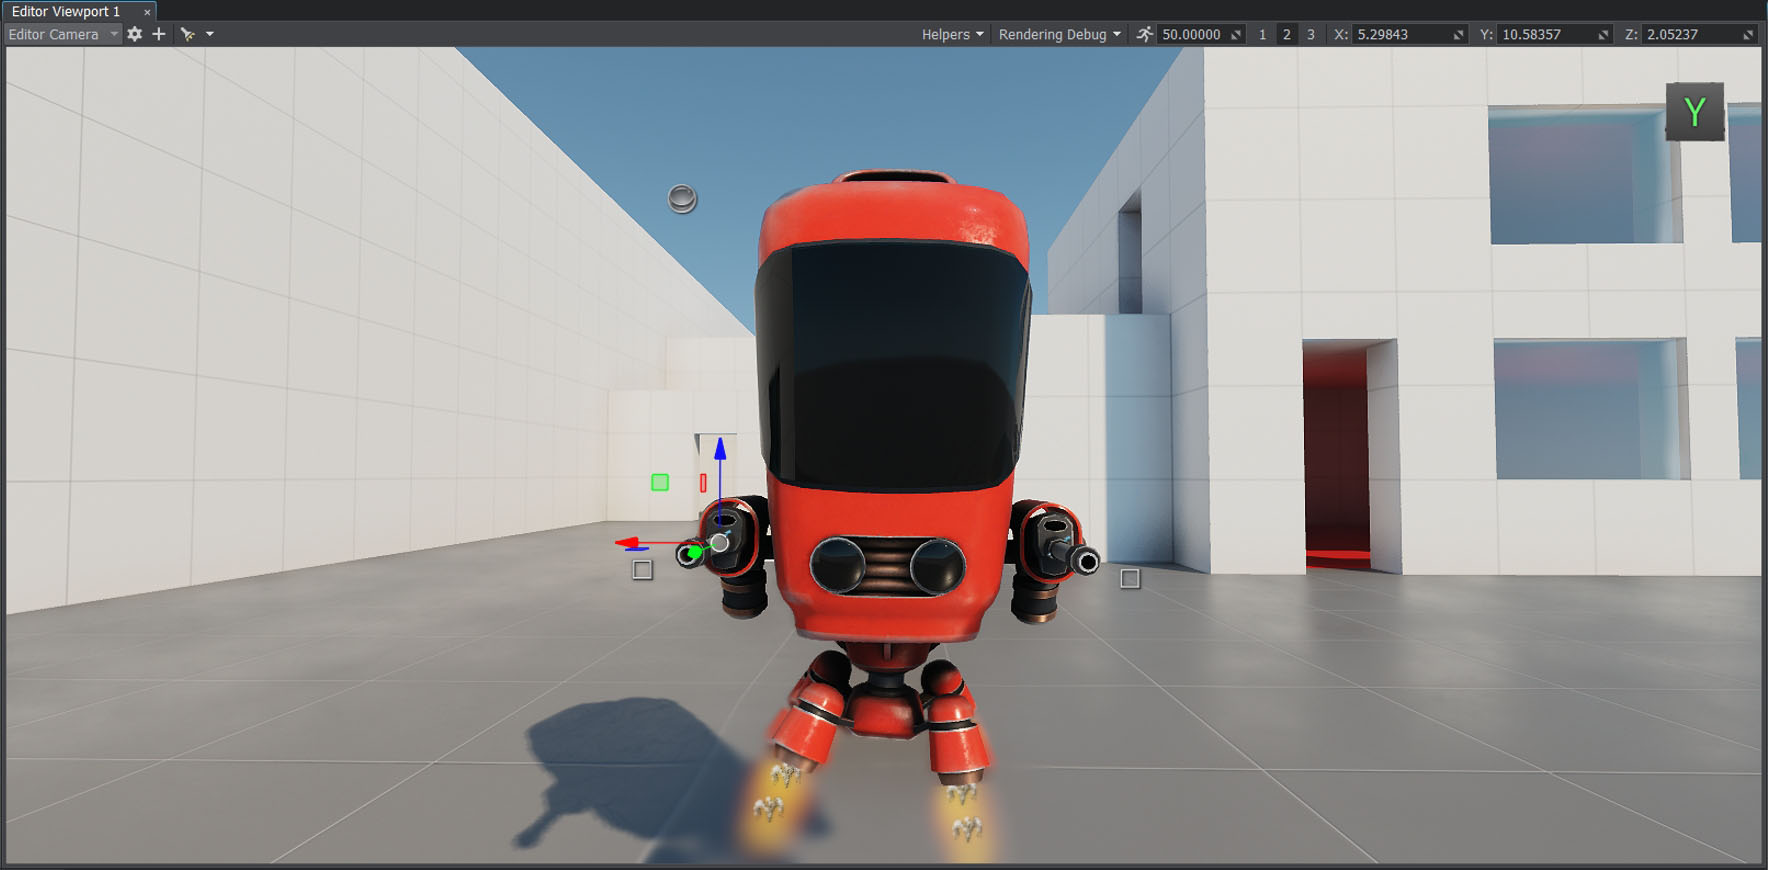The height and width of the screenshot is (870, 1768).
Task: Click the Y axis indicator in viewport corner
Action: tap(1694, 112)
